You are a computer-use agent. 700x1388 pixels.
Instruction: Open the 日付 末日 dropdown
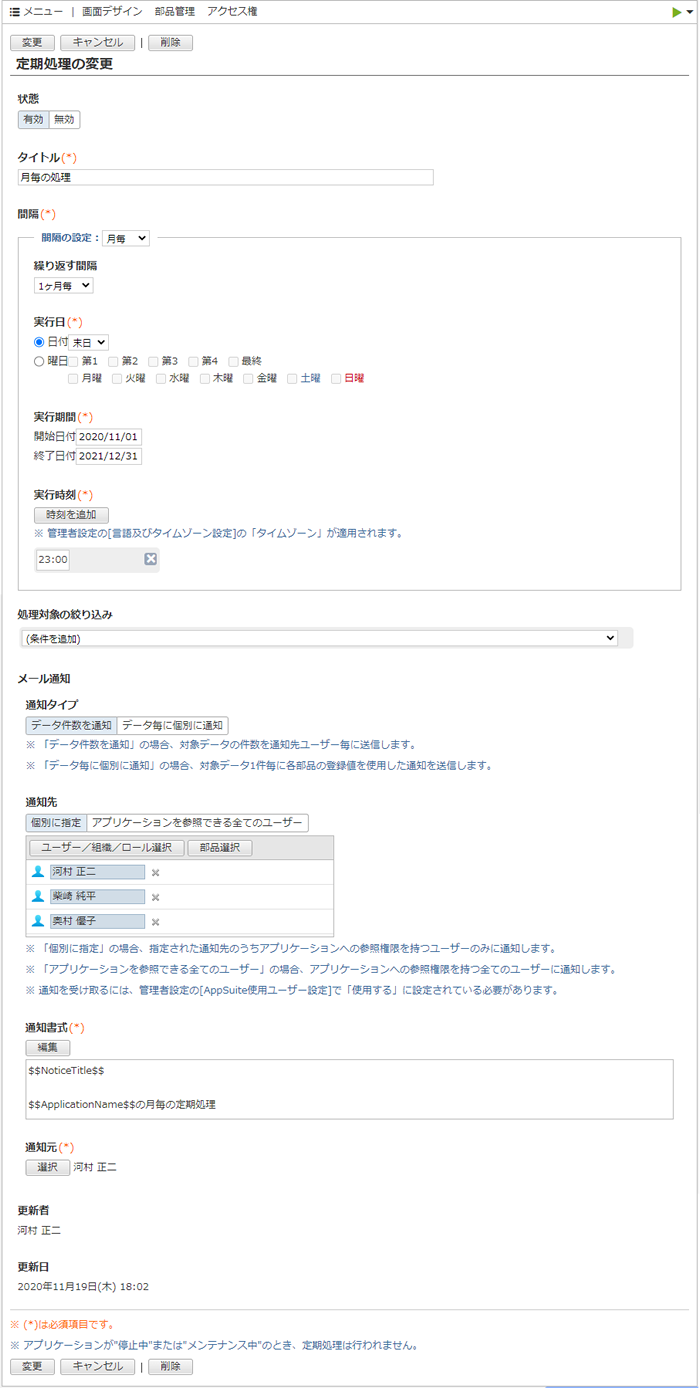tap(89, 342)
